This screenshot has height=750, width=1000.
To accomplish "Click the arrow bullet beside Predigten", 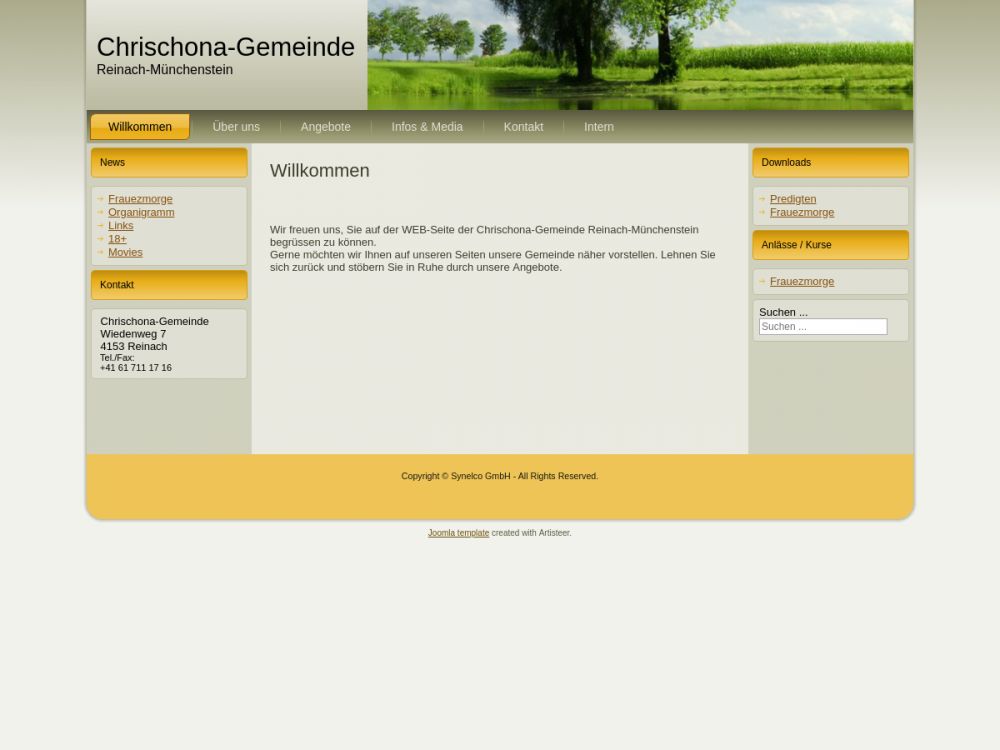I will point(762,199).
